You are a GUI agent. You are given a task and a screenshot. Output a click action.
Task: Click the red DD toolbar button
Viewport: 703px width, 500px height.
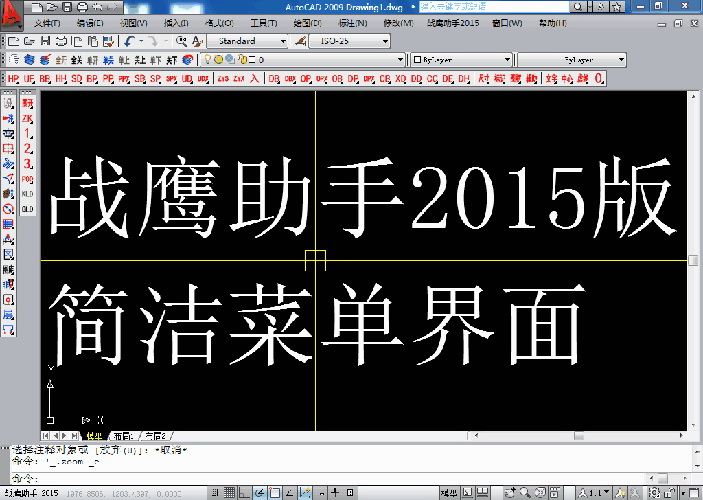tap(416, 78)
